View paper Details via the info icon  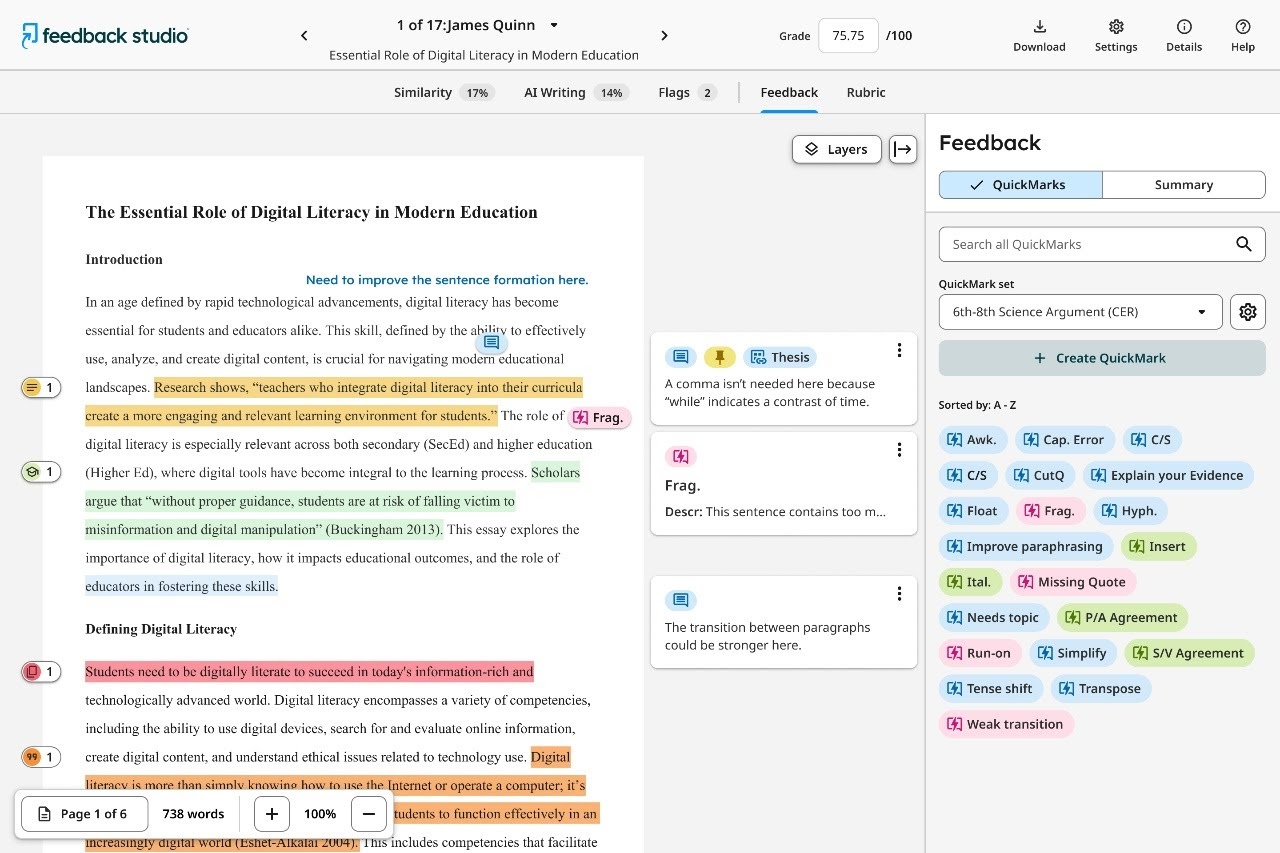pos(1184,36)
